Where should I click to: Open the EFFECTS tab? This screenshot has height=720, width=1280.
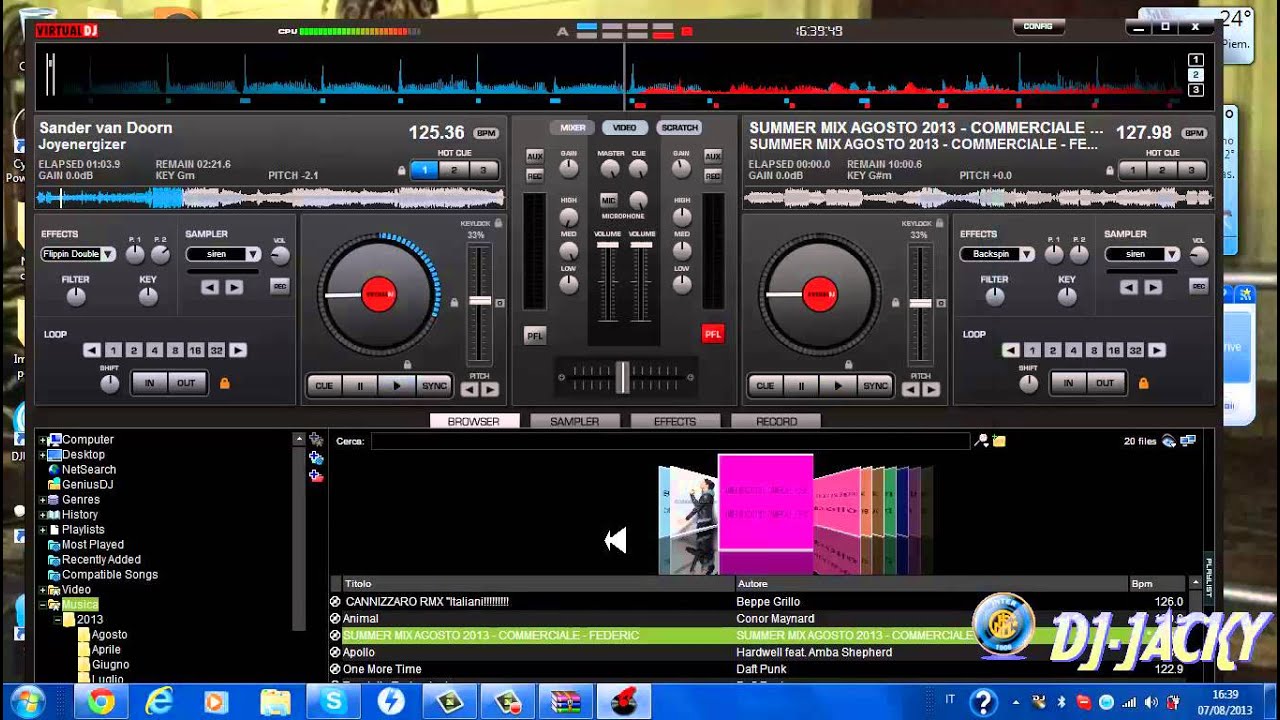click(675, 421)
